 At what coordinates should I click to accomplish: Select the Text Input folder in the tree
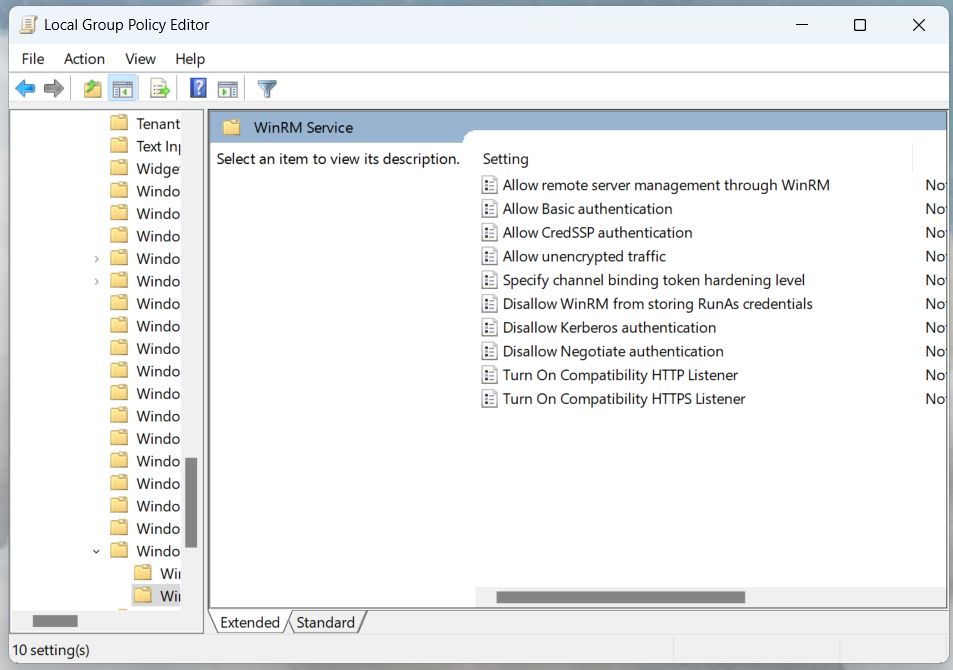[x=157, y=146]
